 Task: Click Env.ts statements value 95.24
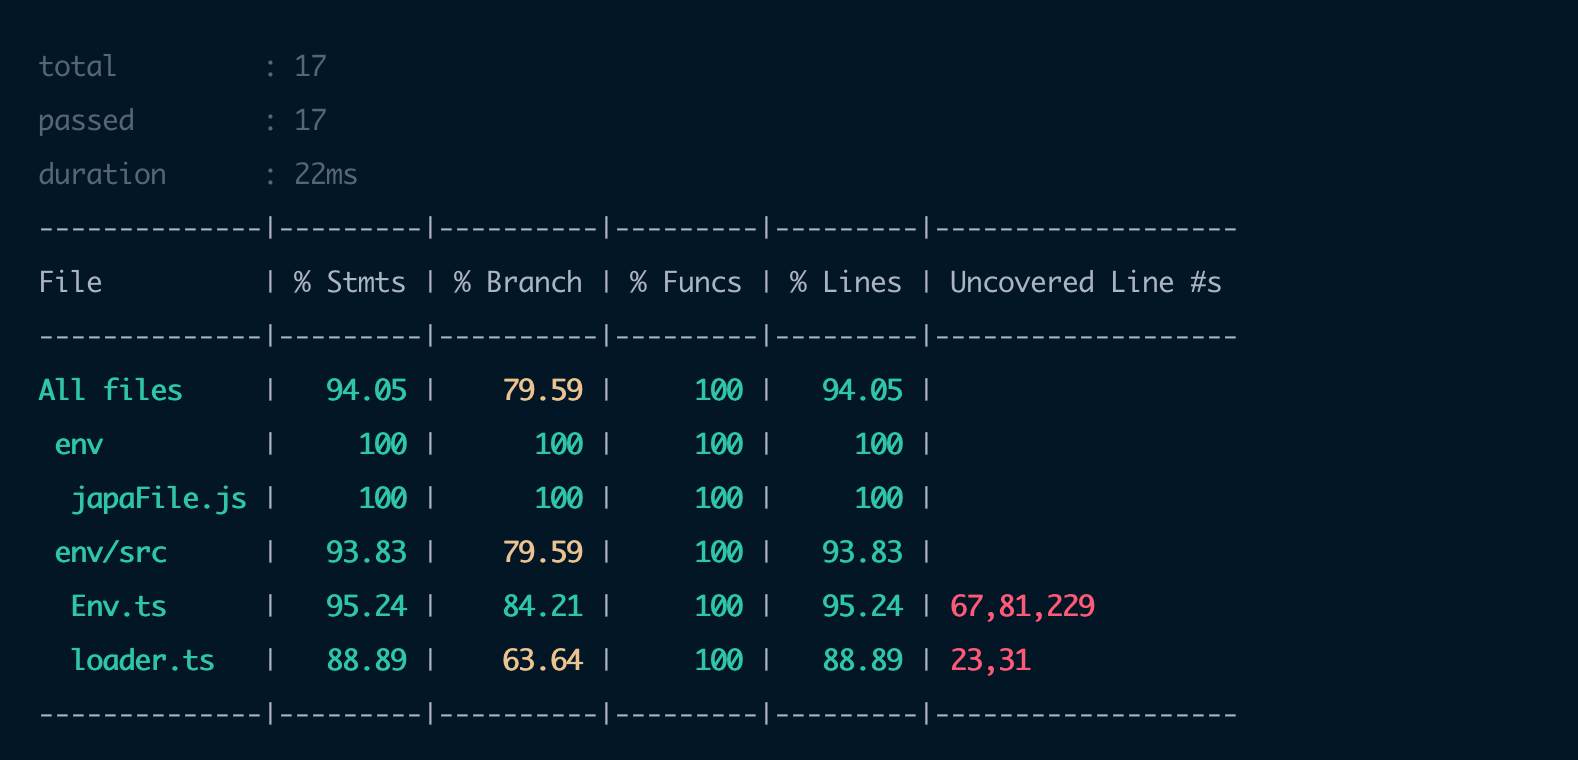pos(366,606)
